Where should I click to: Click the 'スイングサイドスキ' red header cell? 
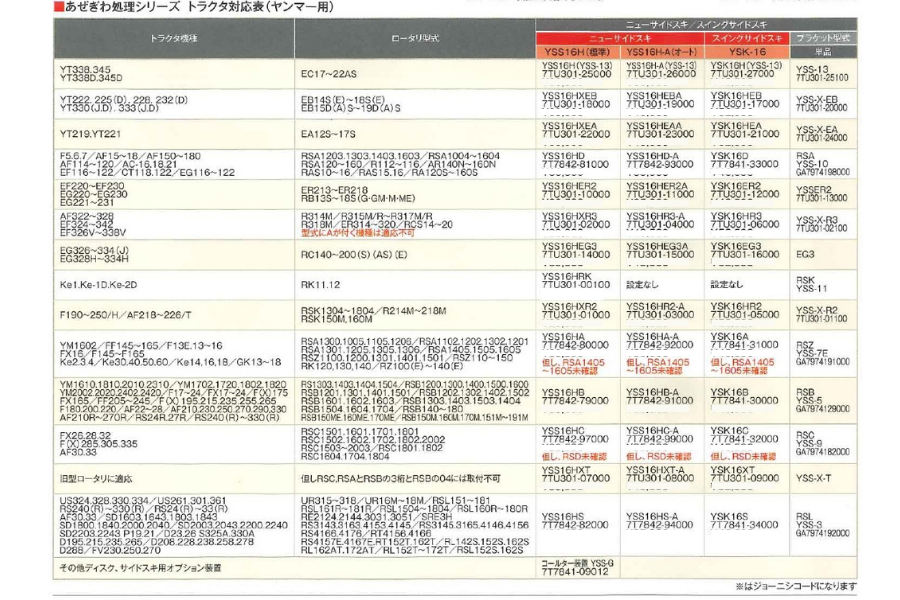point(747,38)
